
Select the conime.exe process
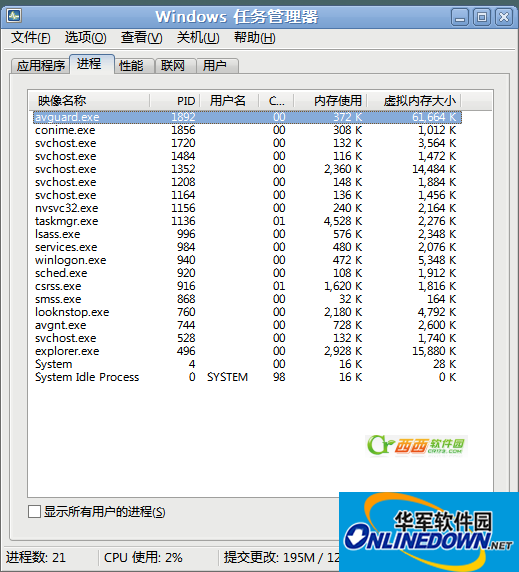(247, 130)
